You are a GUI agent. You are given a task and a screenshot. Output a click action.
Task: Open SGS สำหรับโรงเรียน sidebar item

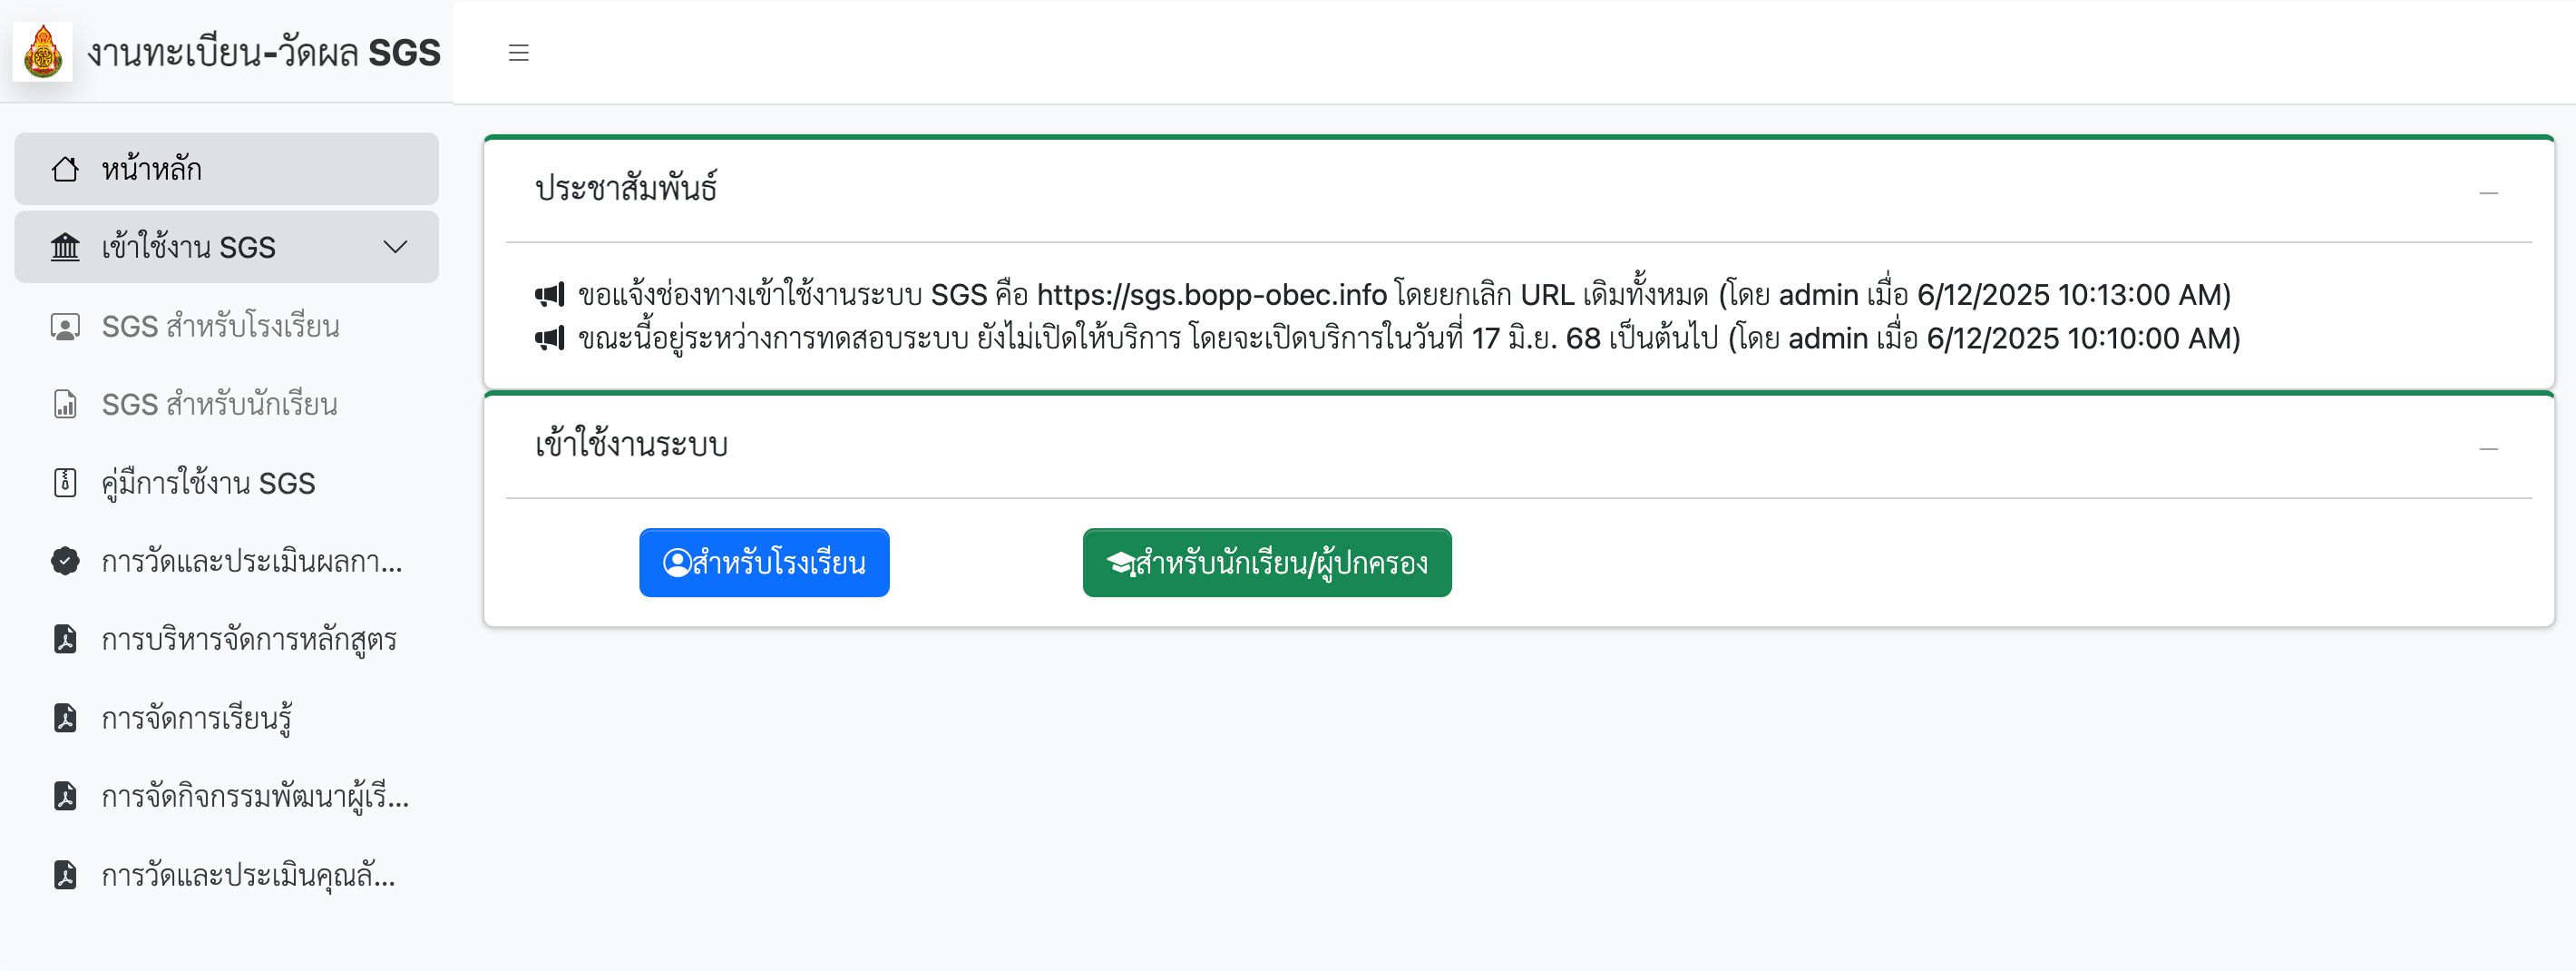tap(220, 327)
